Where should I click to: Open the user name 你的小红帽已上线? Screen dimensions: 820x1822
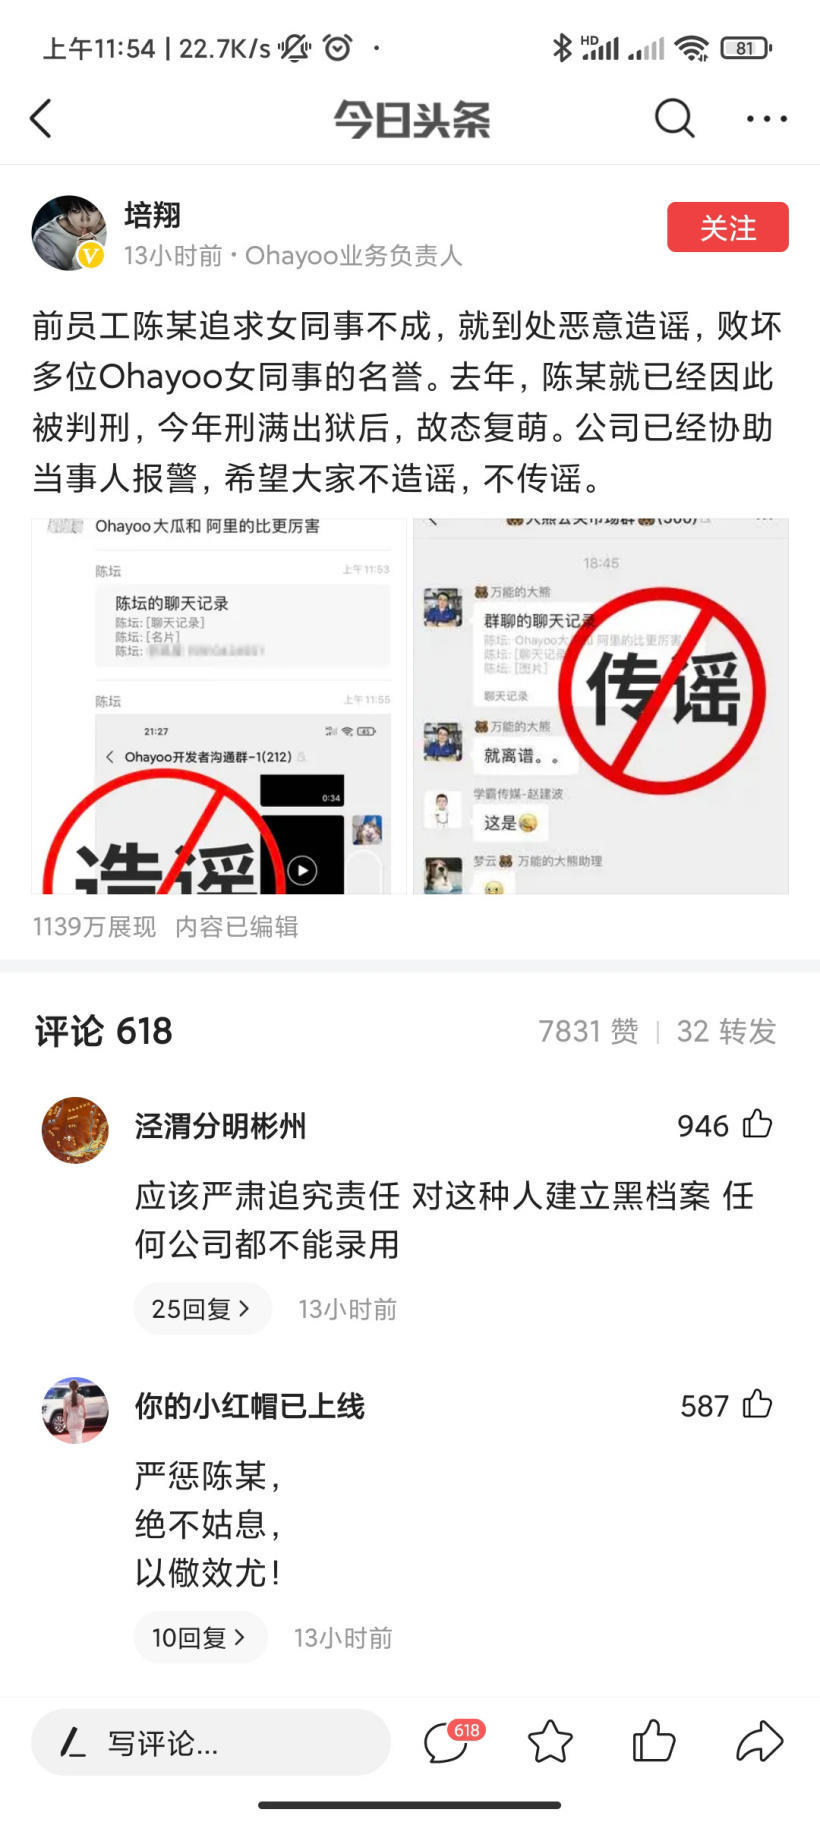250,1406
